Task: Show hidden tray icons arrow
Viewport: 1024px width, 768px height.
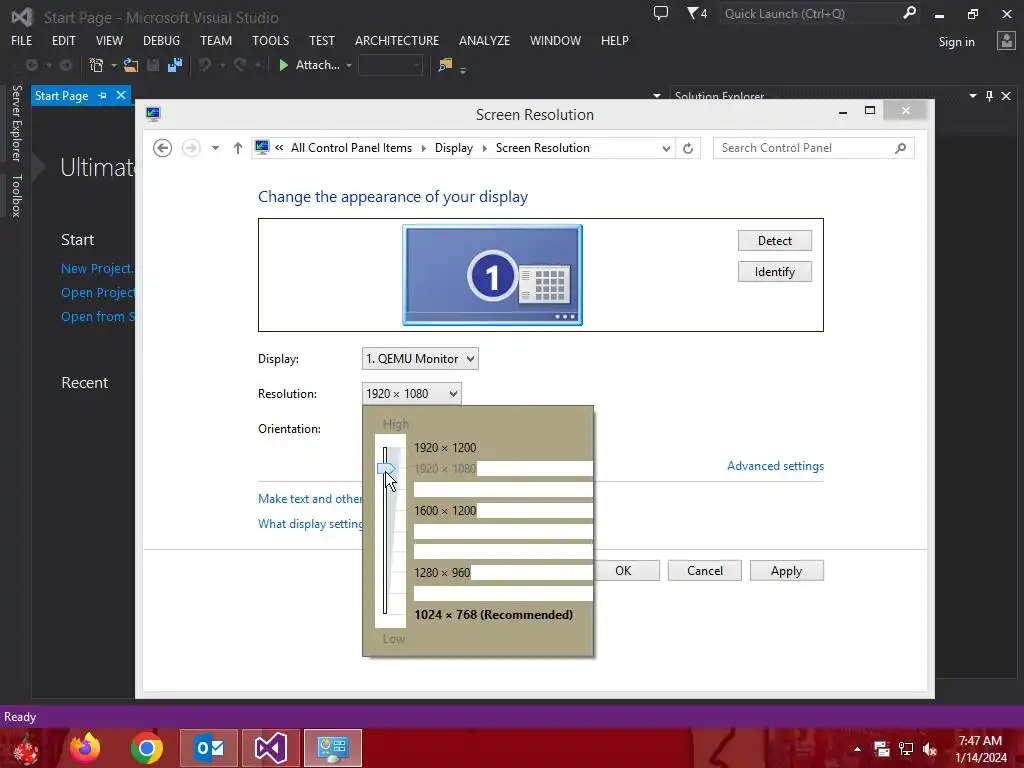Action: tap(857, 749)
